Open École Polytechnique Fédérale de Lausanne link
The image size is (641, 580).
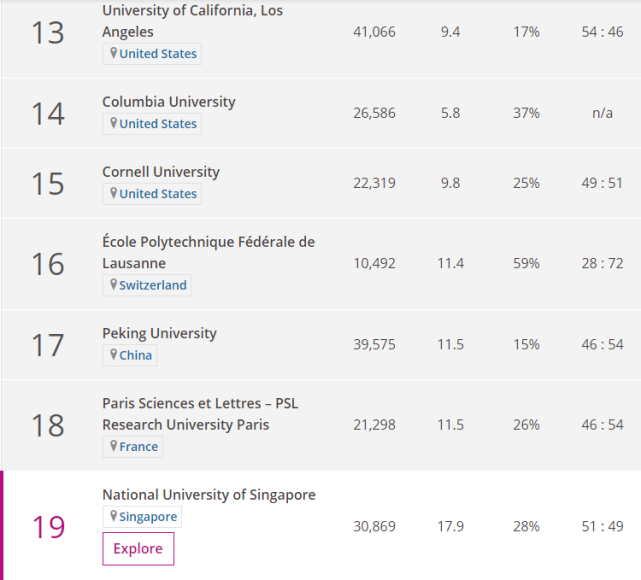pos(208,252)
